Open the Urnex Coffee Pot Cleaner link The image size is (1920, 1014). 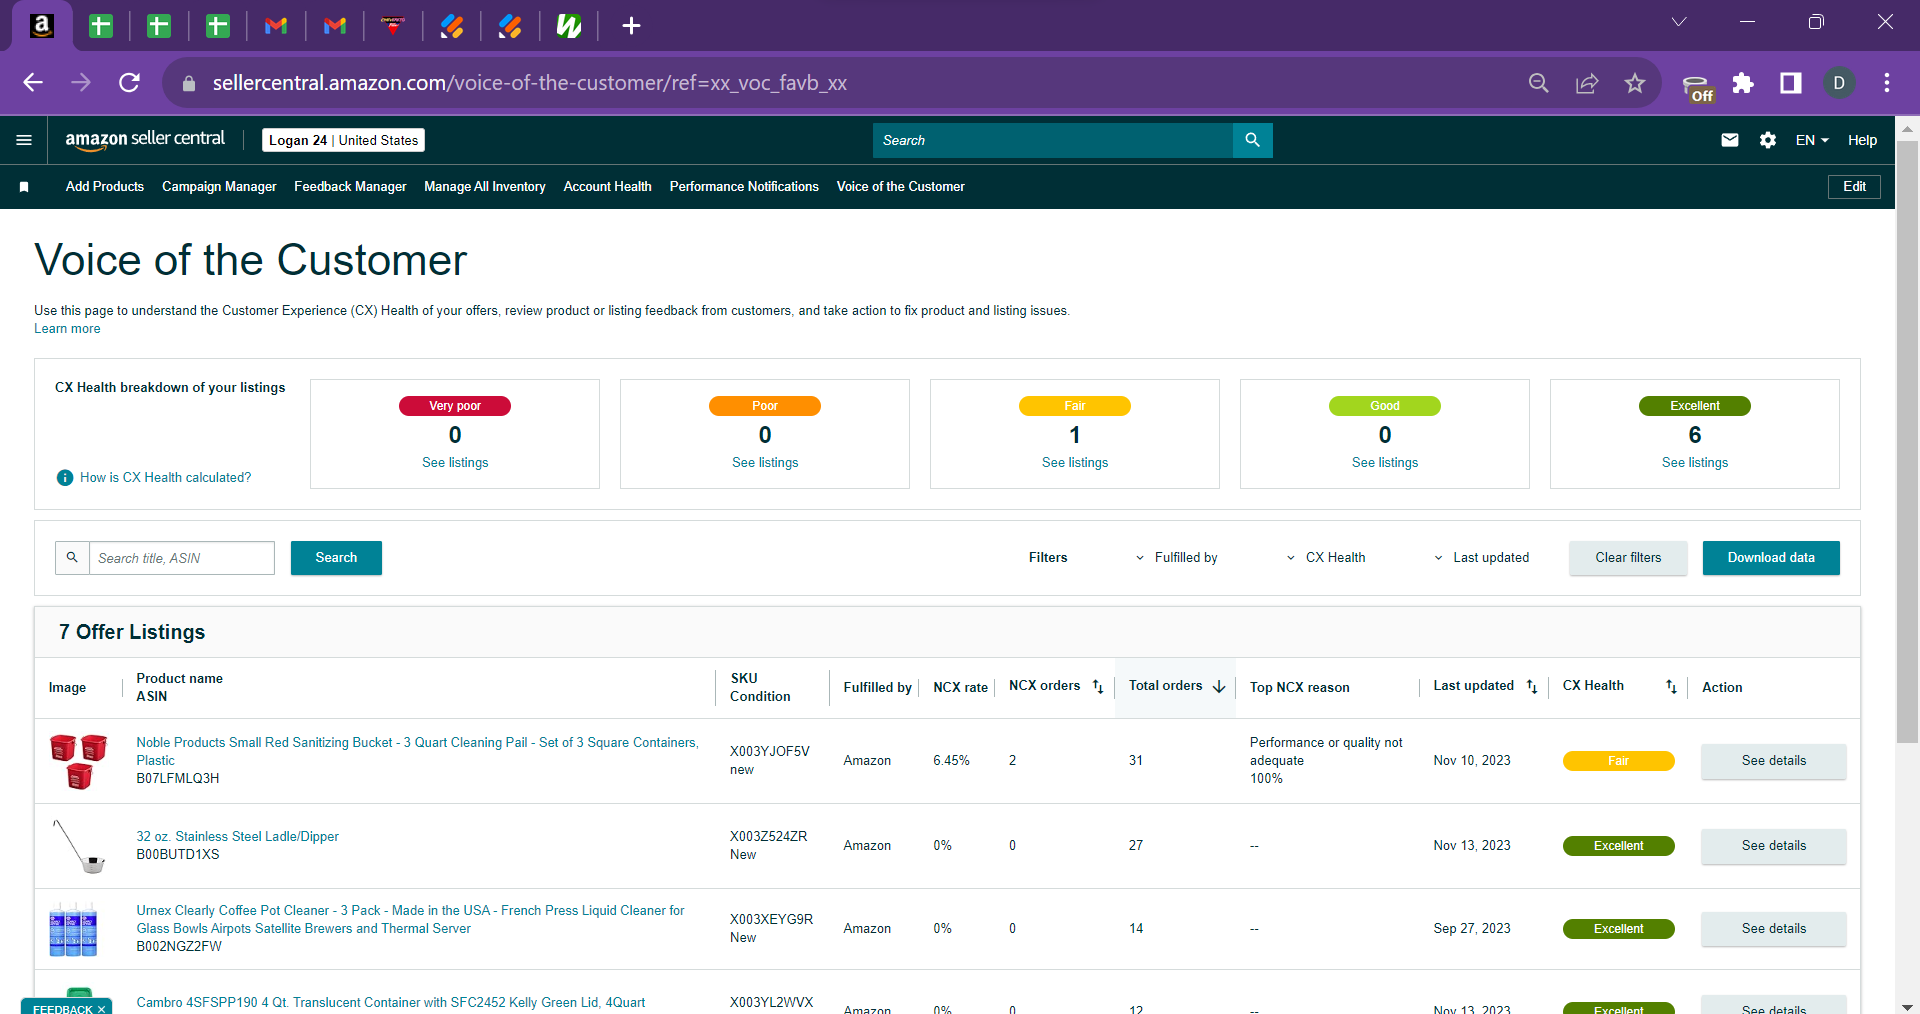(x=410, y=920)
